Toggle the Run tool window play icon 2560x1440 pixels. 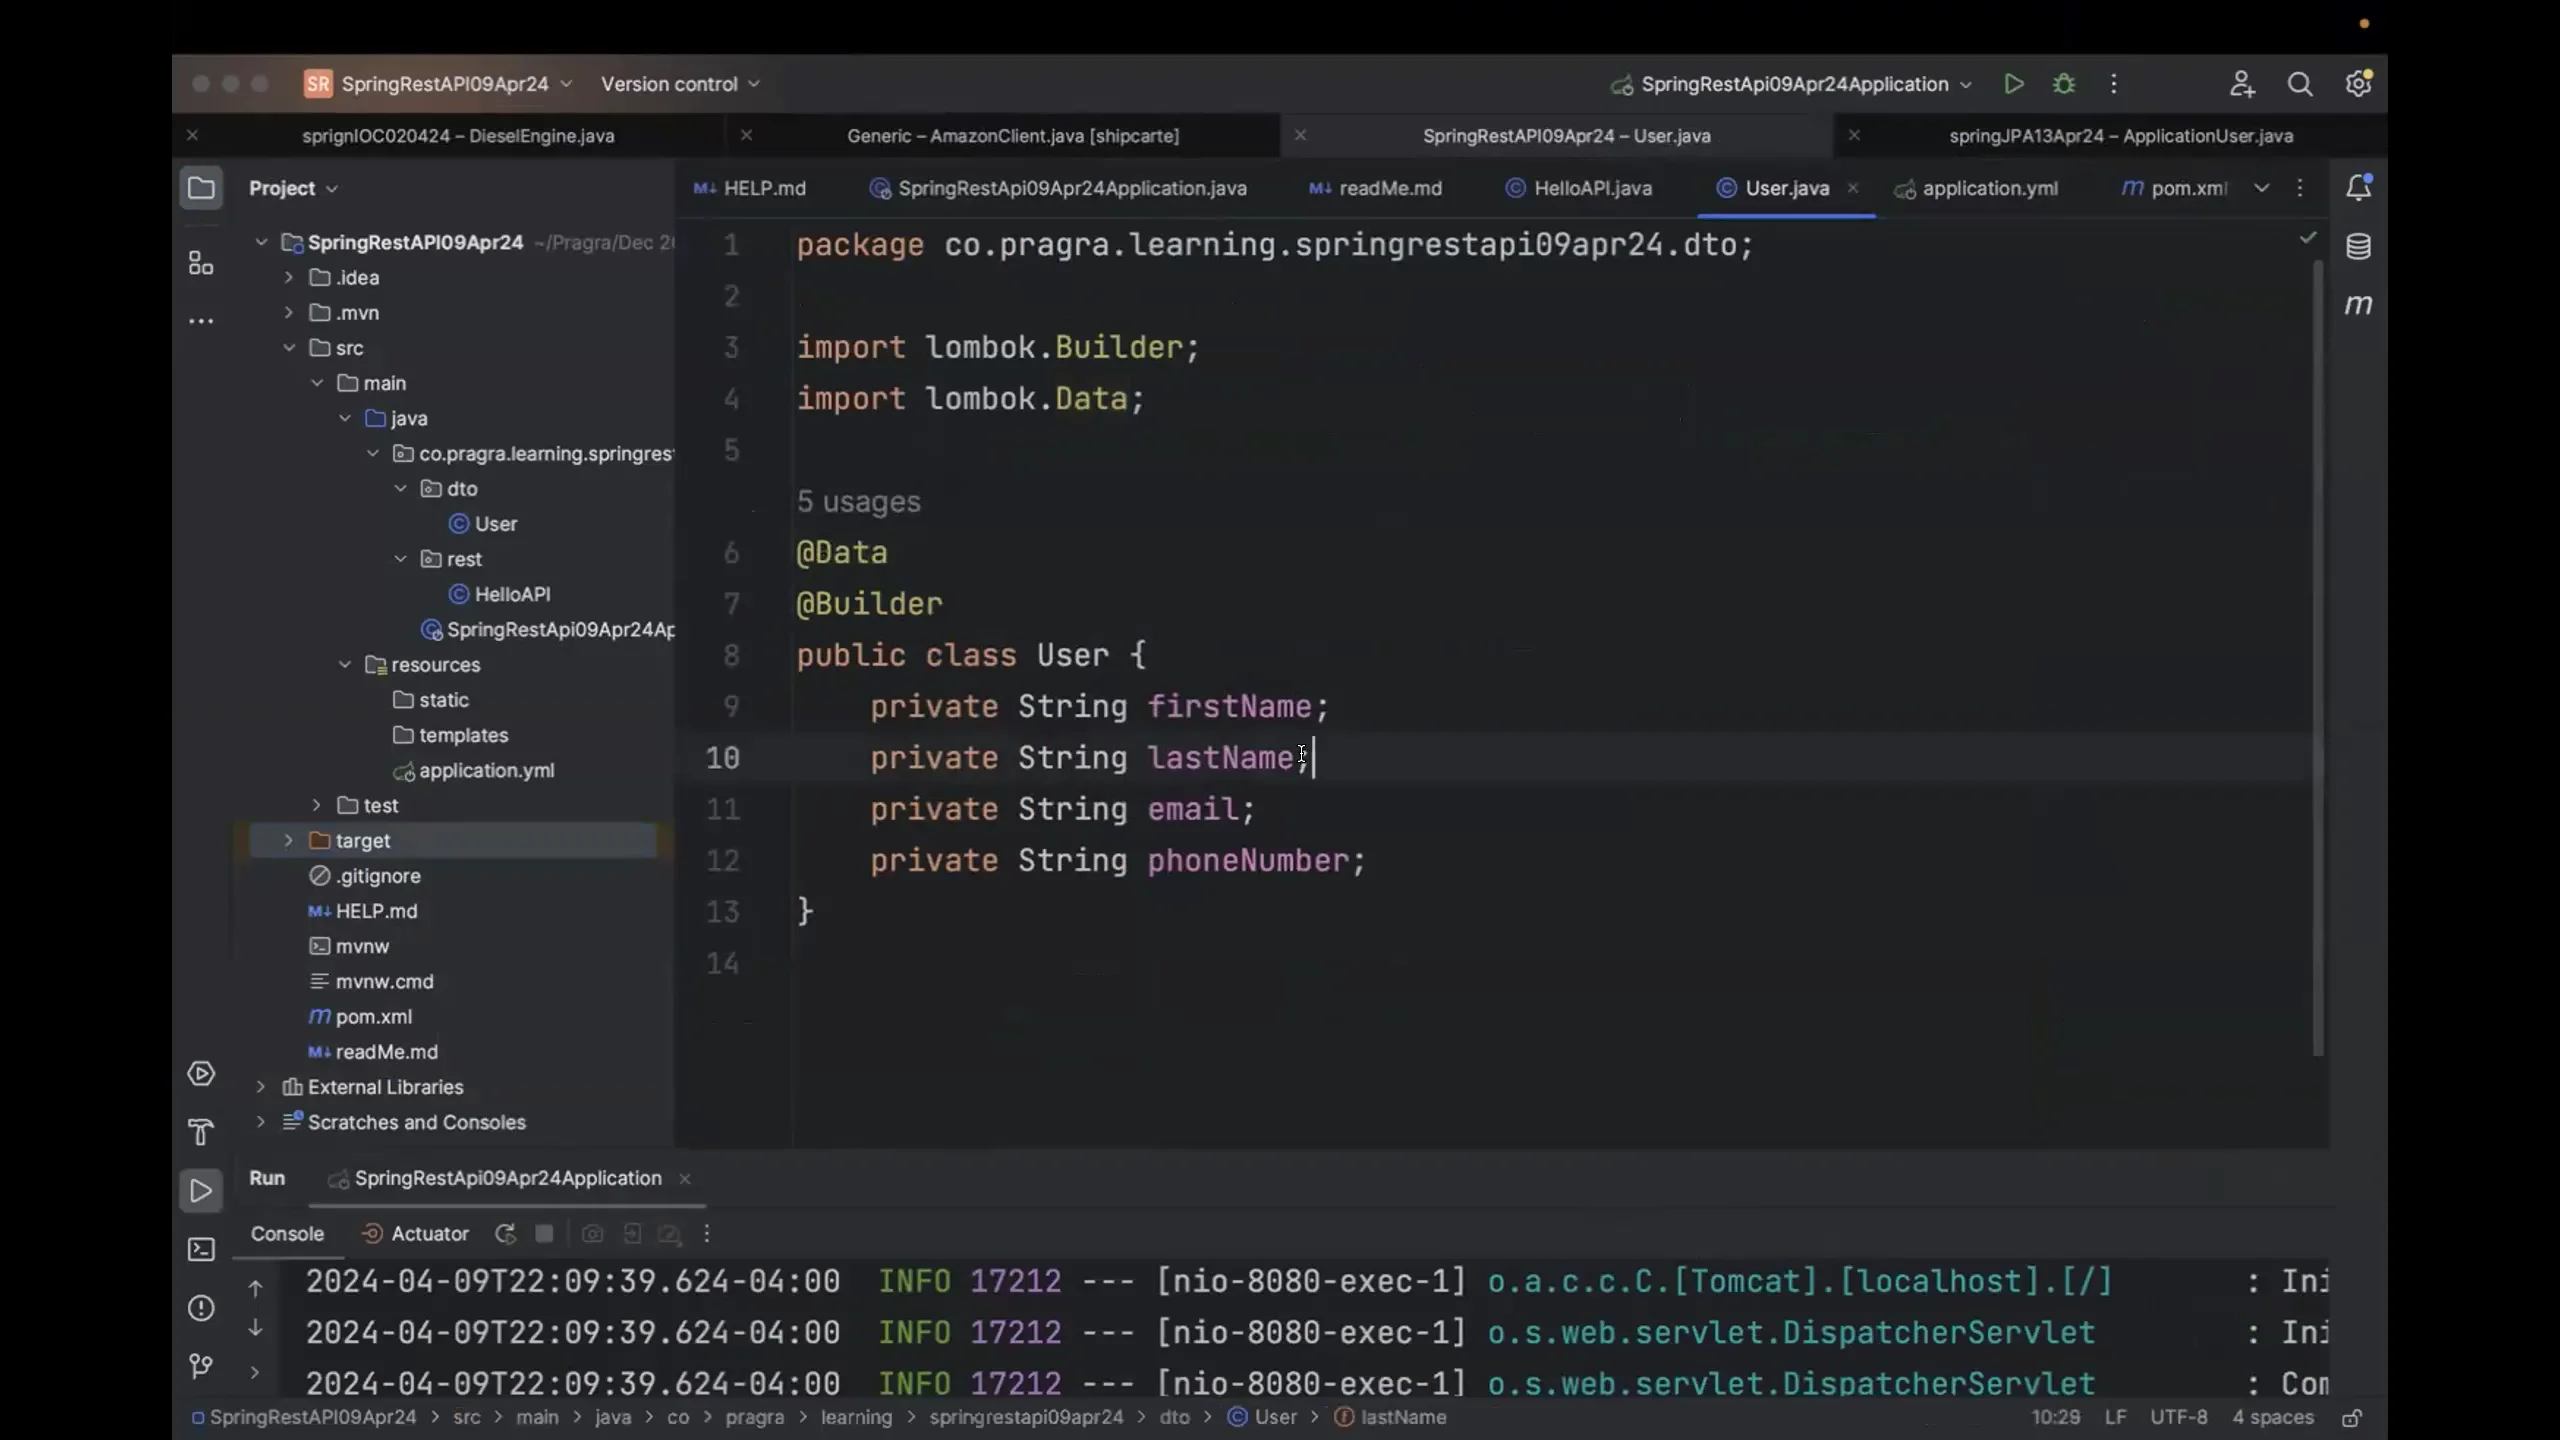coord(200,1190)
